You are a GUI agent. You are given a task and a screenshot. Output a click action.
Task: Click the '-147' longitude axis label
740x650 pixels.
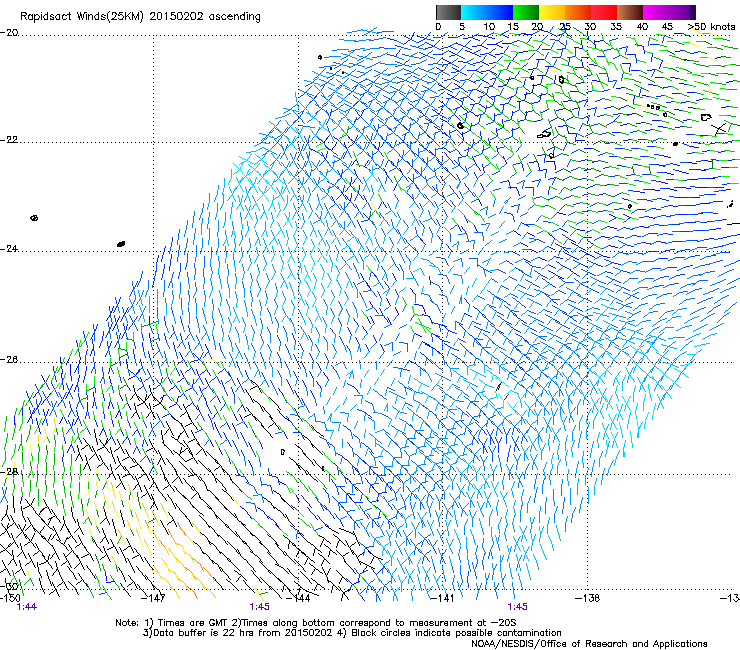tap(154, 598)
